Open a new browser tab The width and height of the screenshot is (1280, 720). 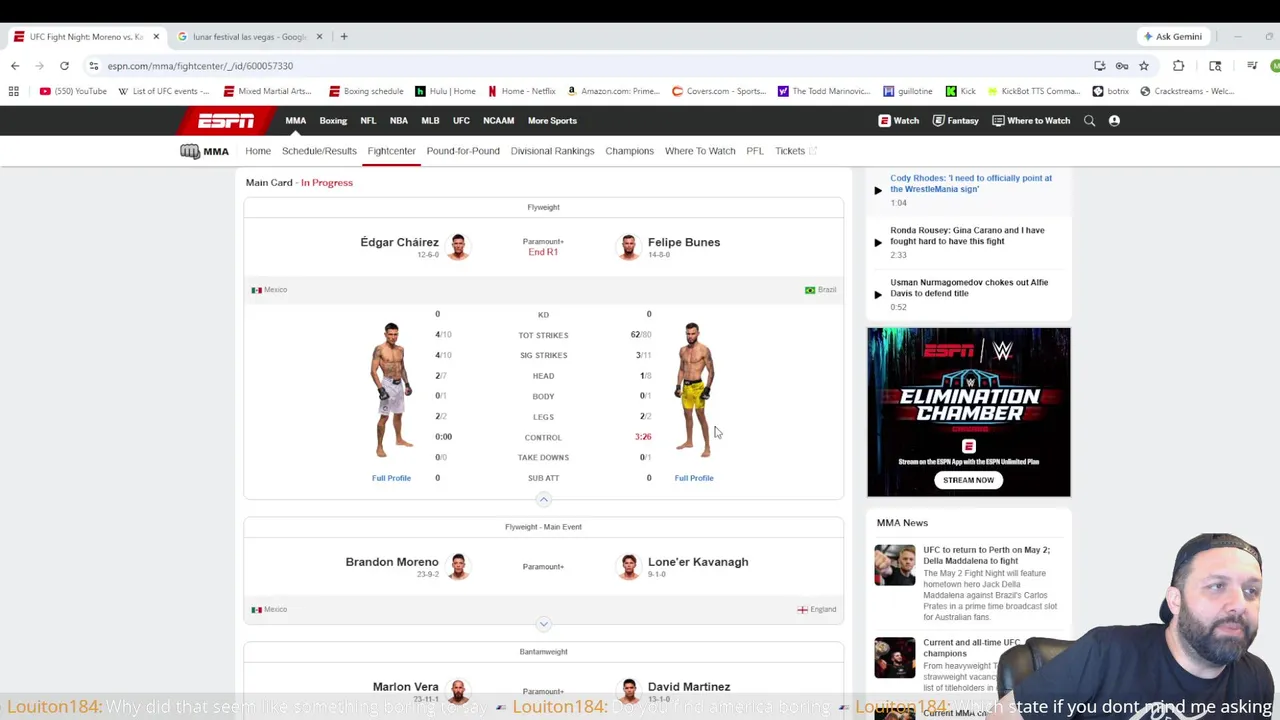(x=344, y=37)
